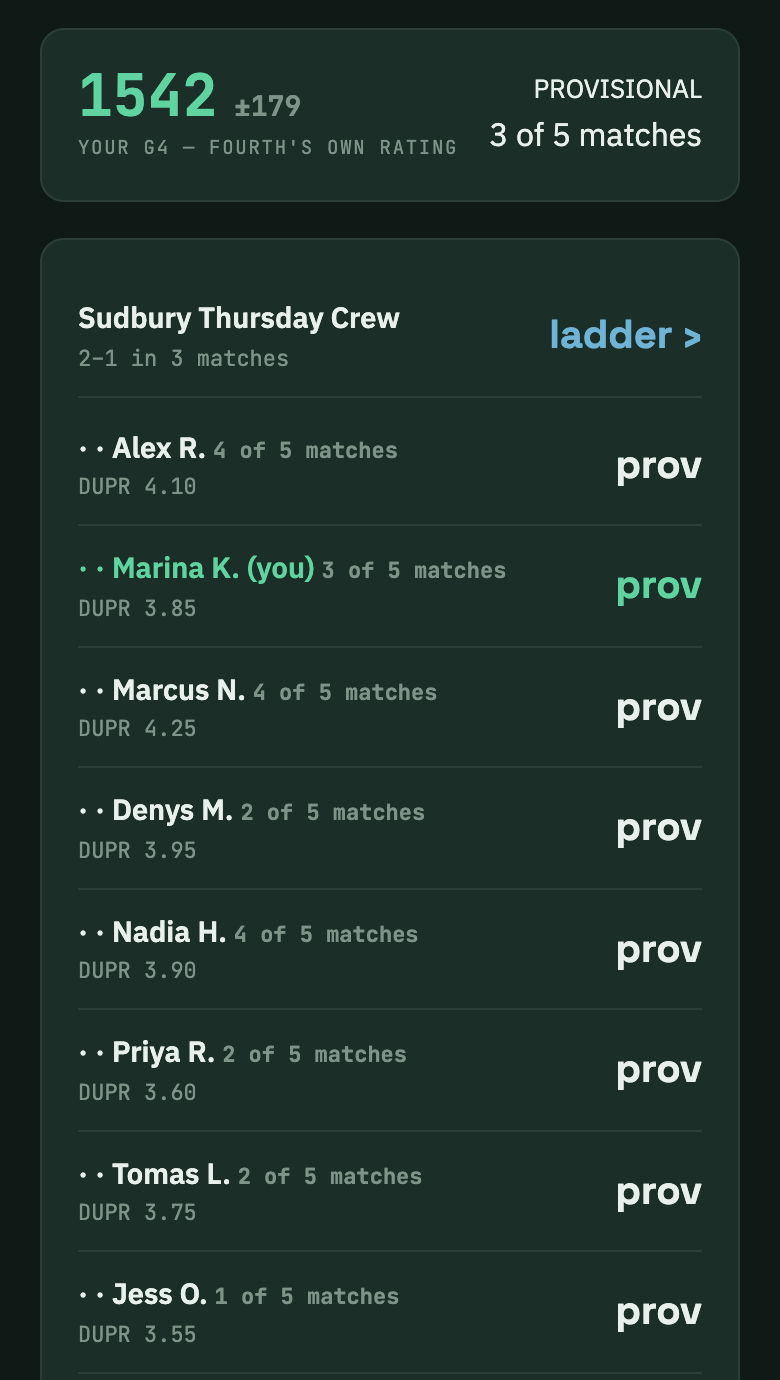Select player Marcus N.
Viewport: 780px width, 1380px height.
point(178,691)
